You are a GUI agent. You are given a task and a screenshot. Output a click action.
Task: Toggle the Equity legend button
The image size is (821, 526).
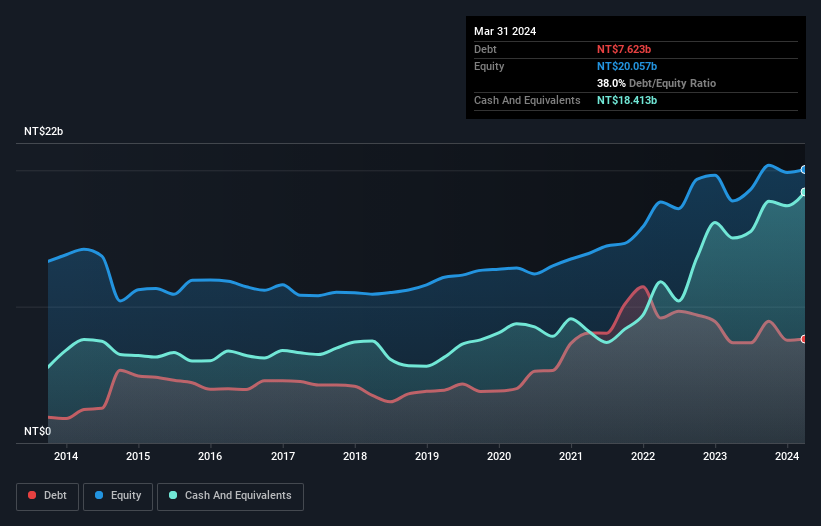click(x=118, y=496)
